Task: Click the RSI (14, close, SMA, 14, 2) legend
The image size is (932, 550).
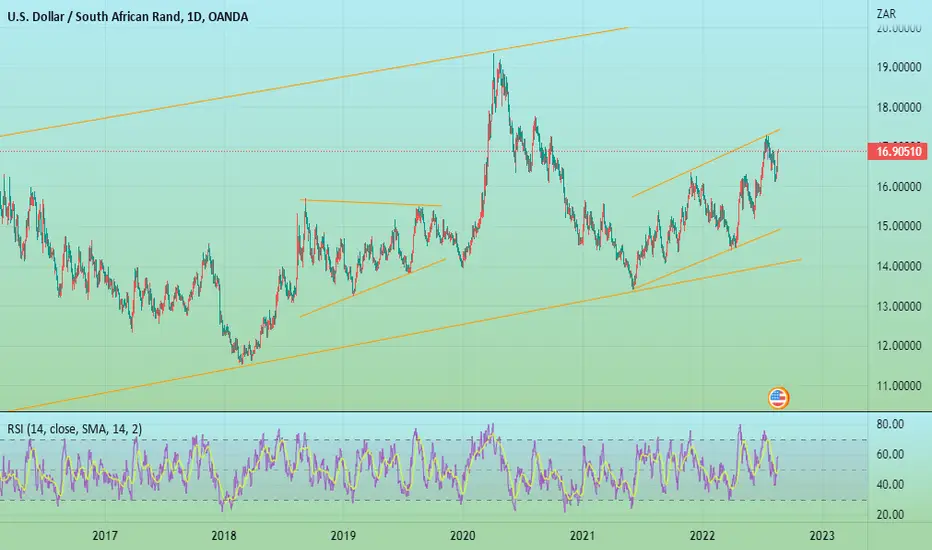Action: [x=74, y=429]
